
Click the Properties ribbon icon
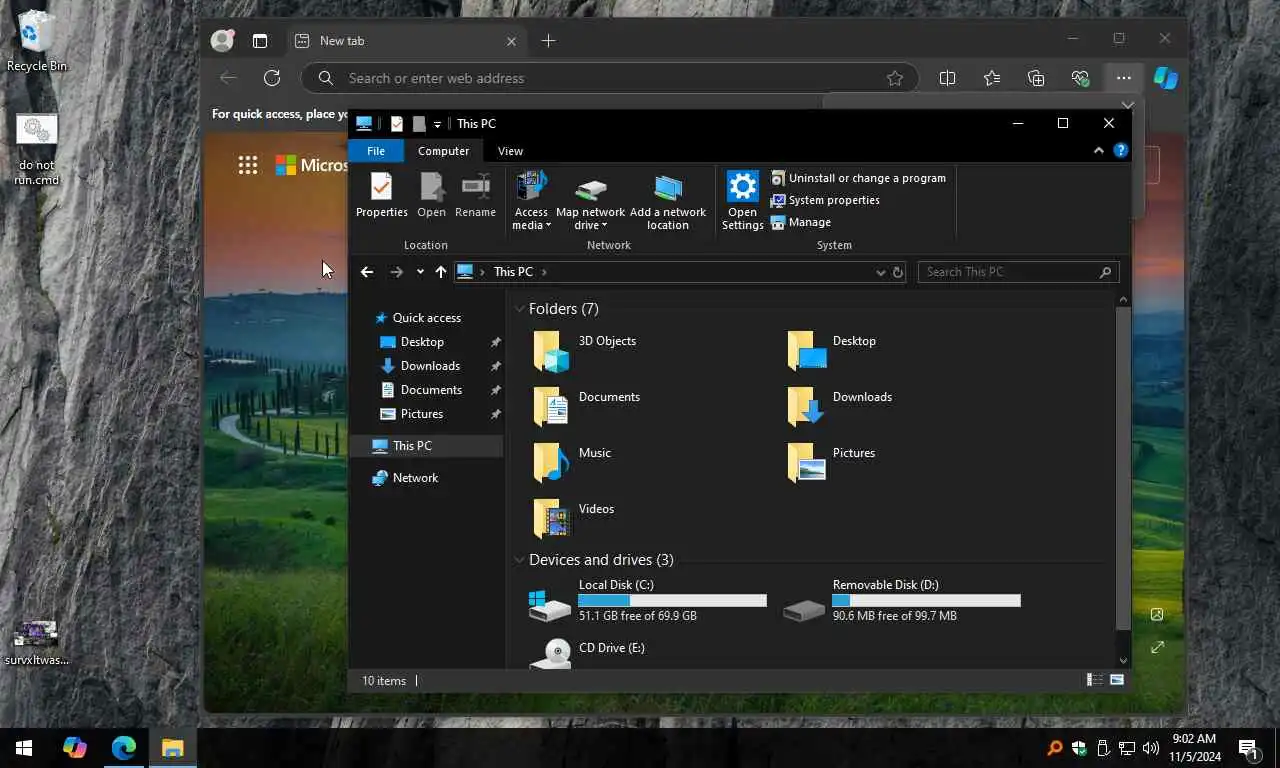coord(381,187)
